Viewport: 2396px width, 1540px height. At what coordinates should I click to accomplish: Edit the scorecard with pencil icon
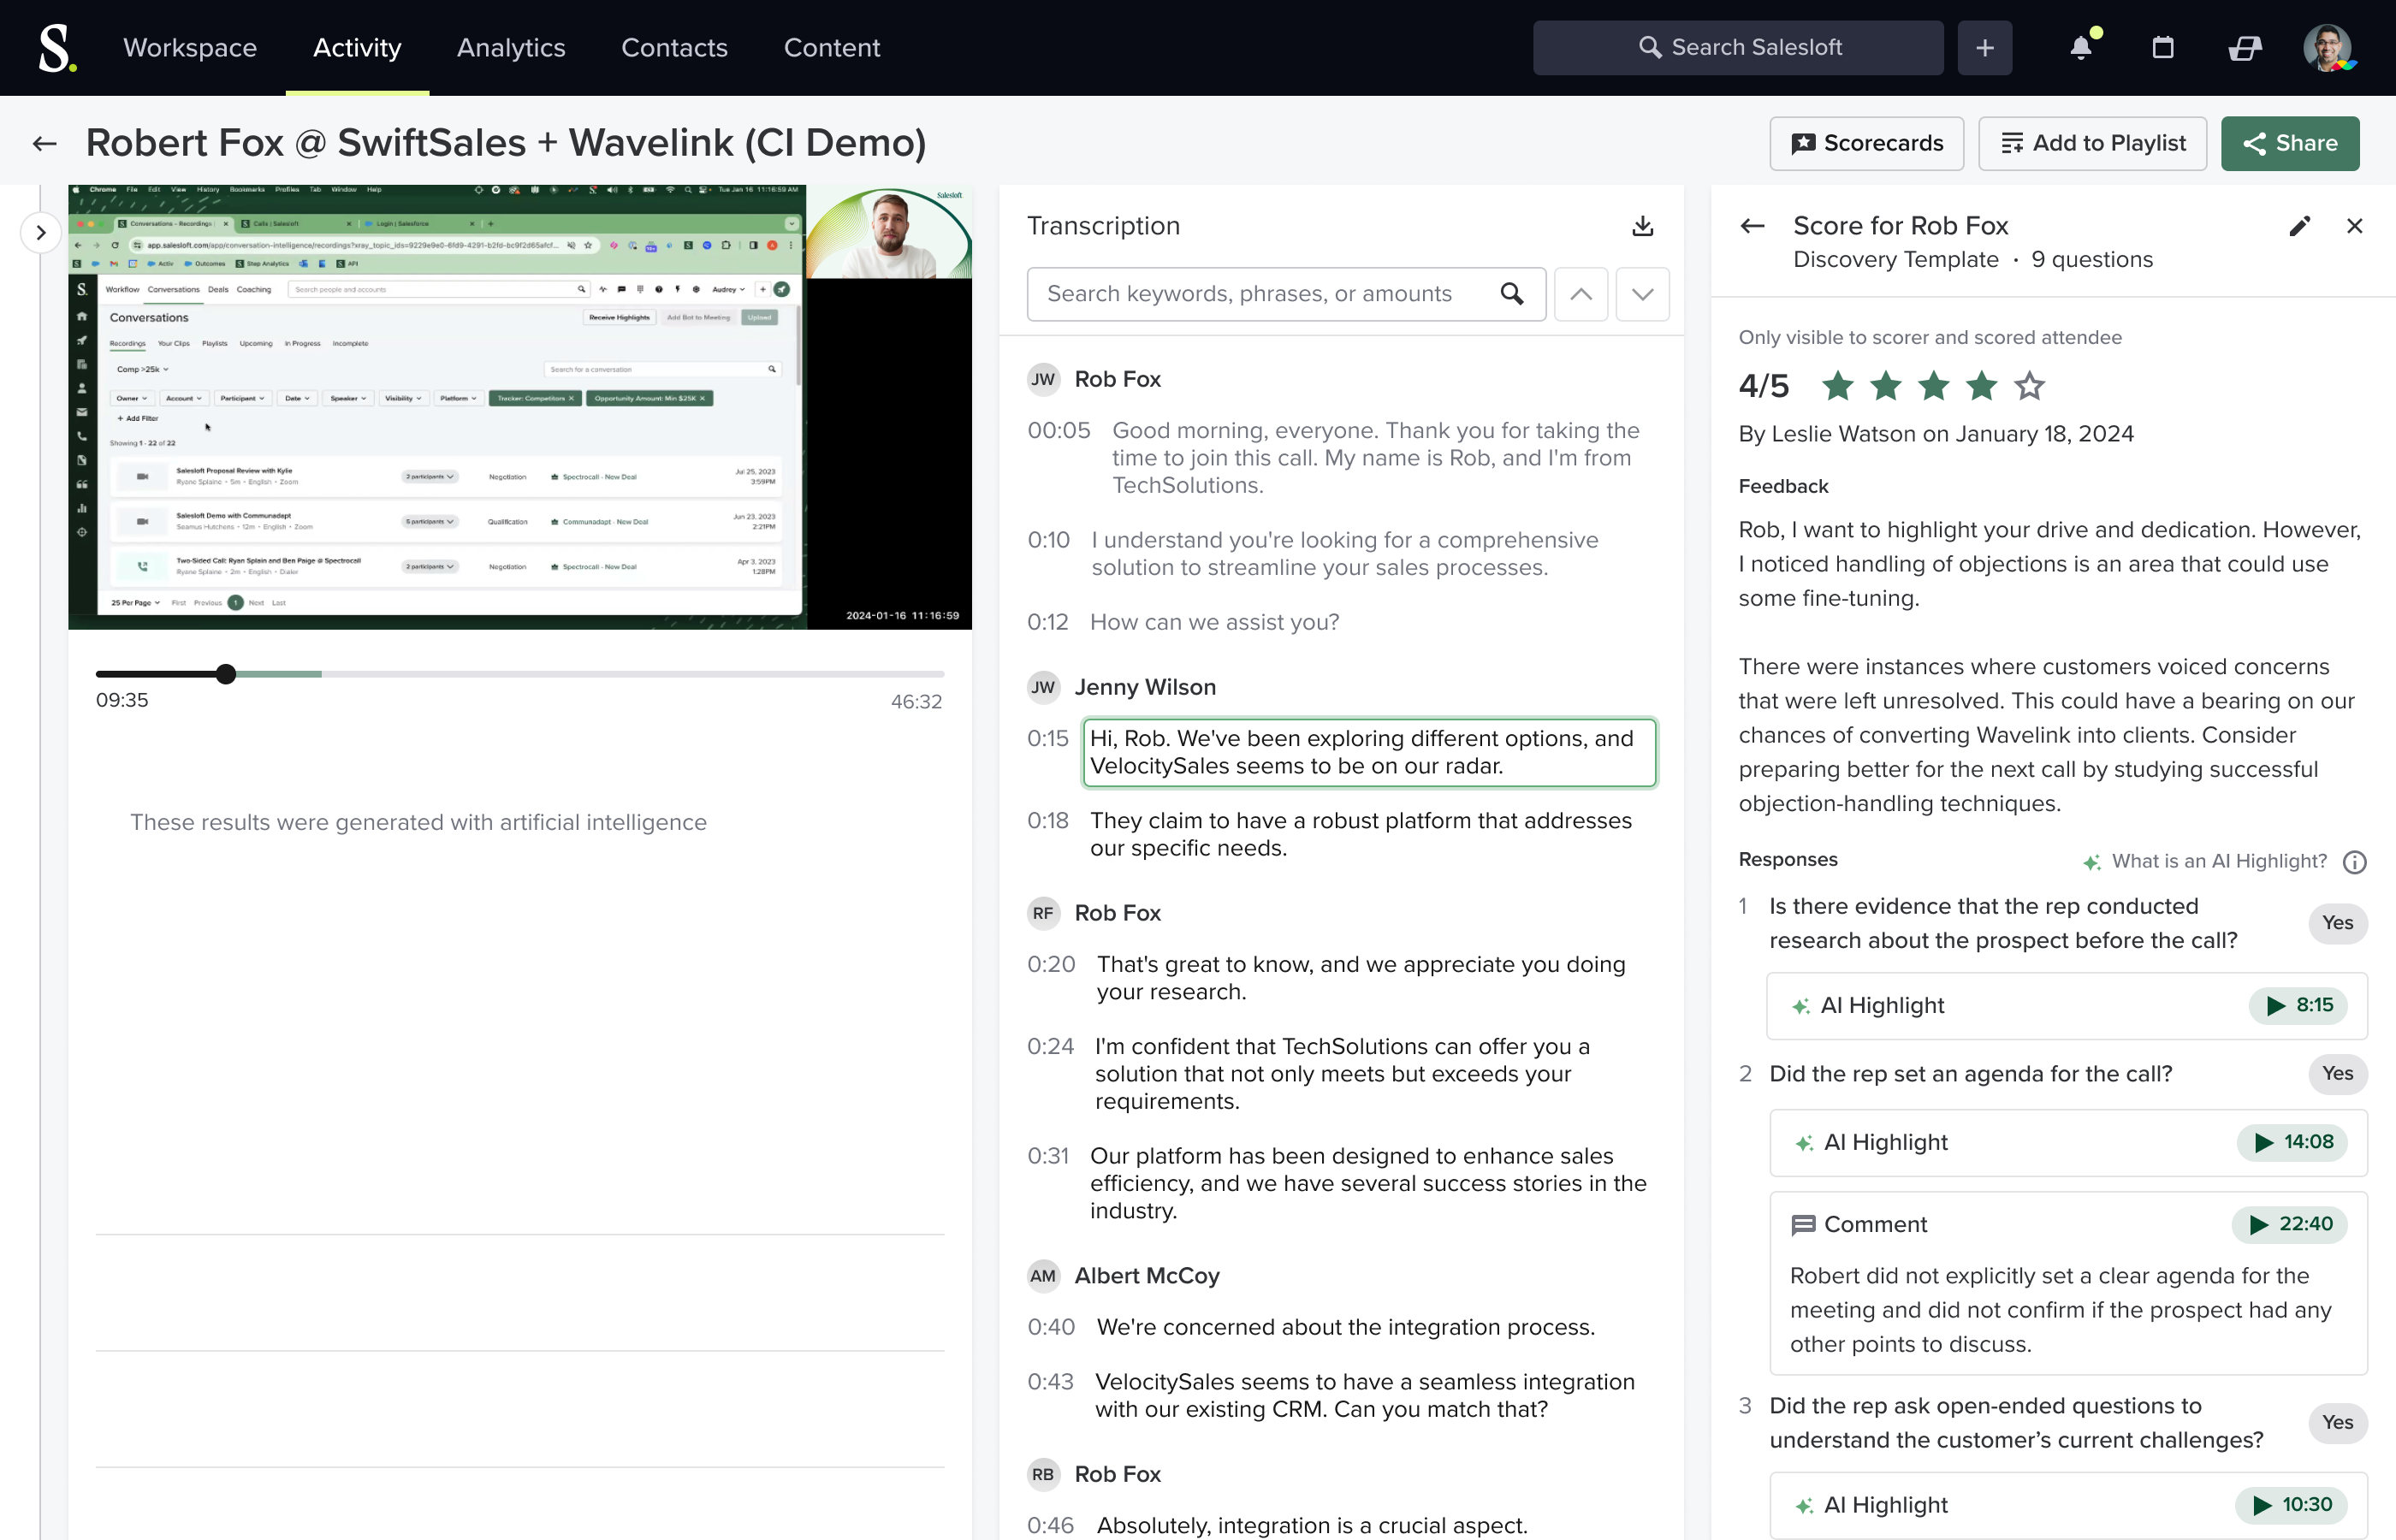[x=2299, y=226]
